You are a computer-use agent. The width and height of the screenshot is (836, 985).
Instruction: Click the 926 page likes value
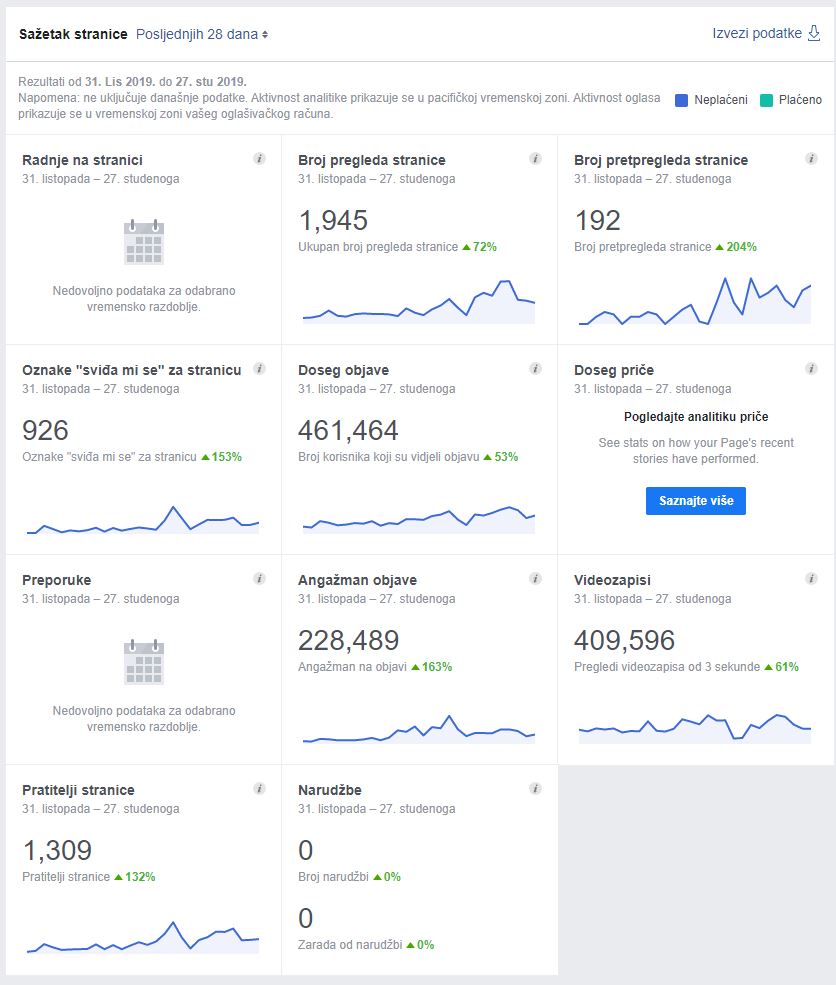pyautogui.click(x=45, y=430)
